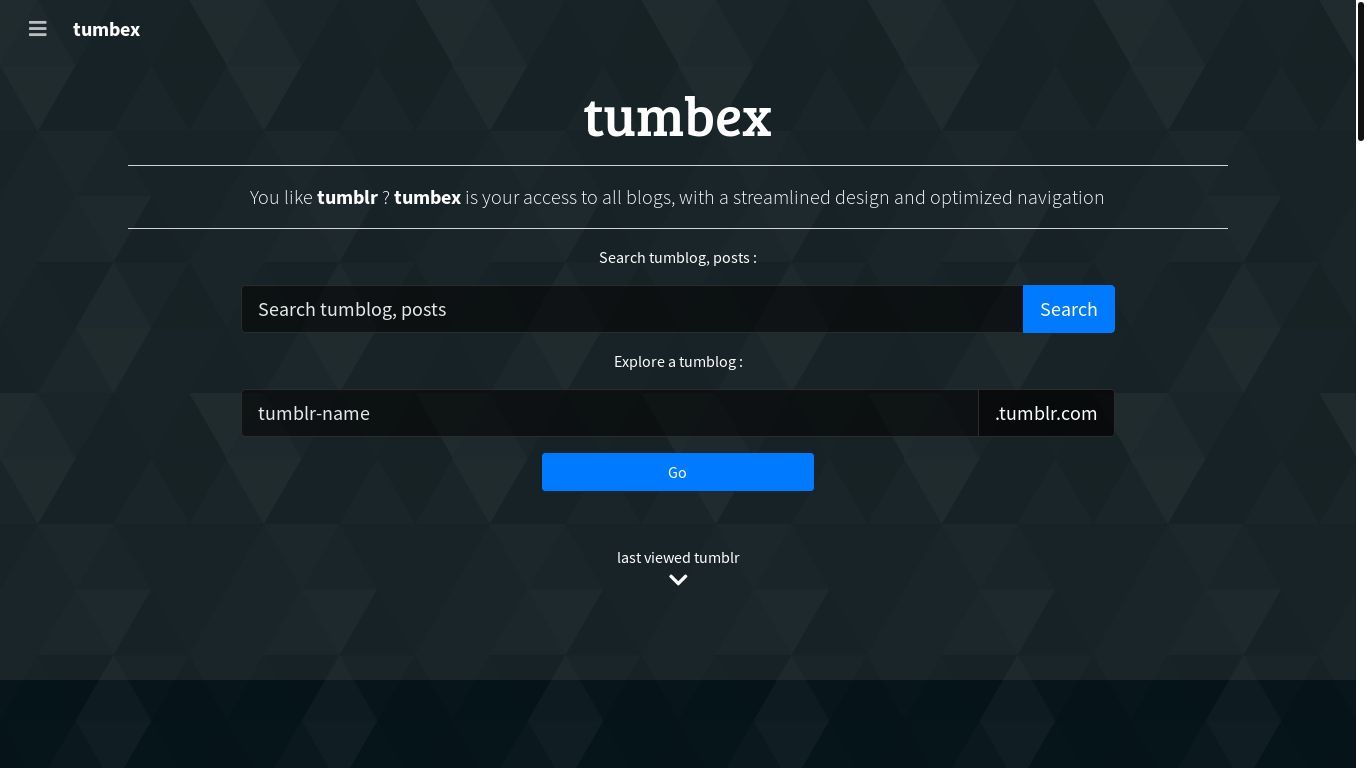Click the blue Search button

click(x=1068, y=309)
